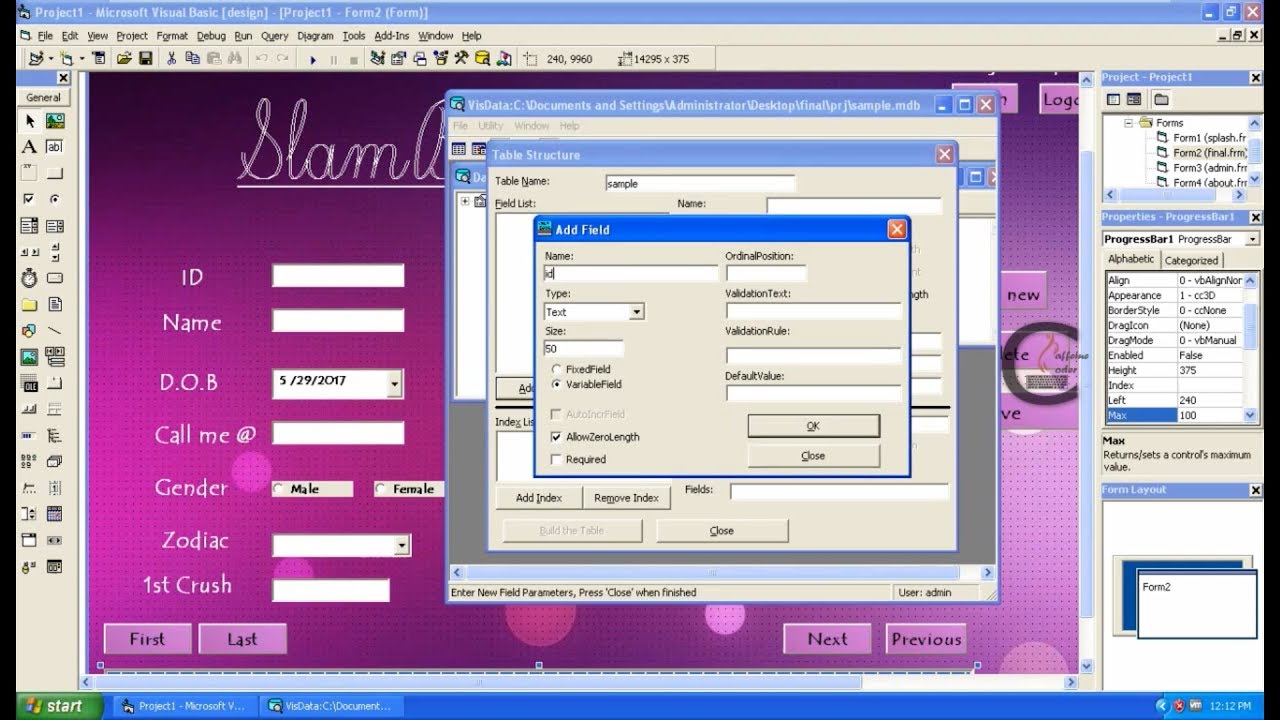
Task: Select the FileListBox control tool
Action: point(54,304)
